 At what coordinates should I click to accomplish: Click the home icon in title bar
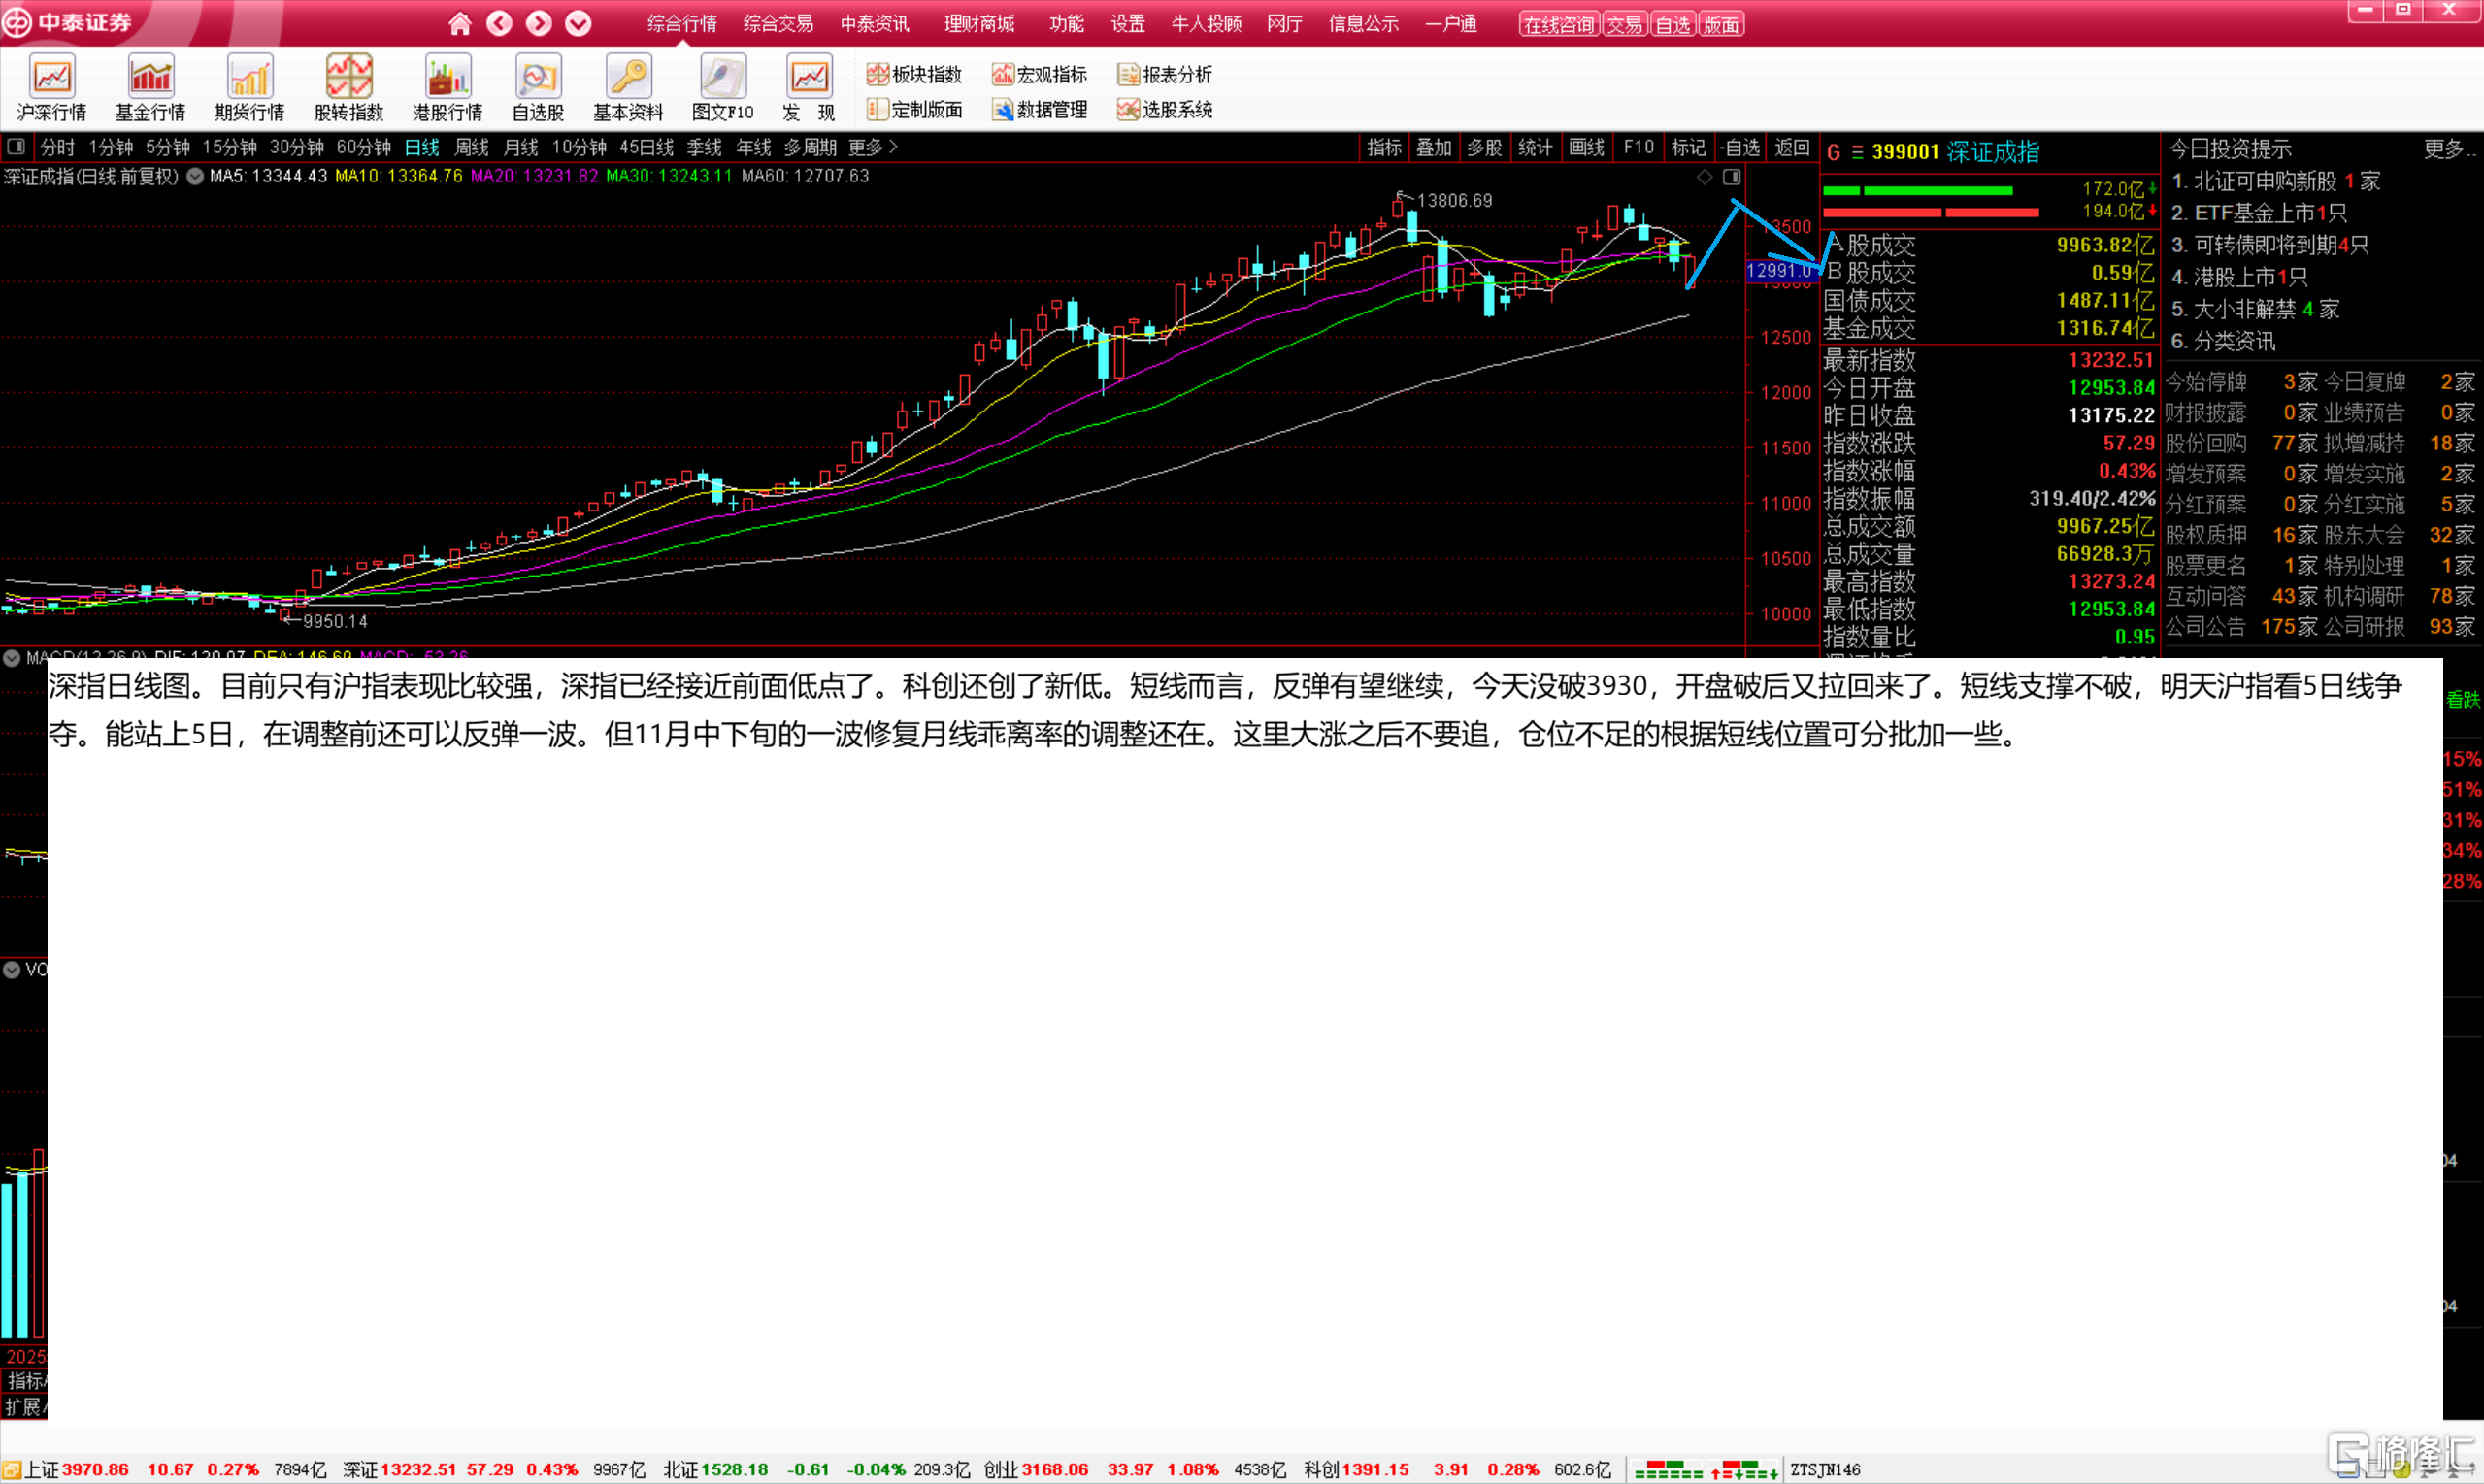coord(460,23)
